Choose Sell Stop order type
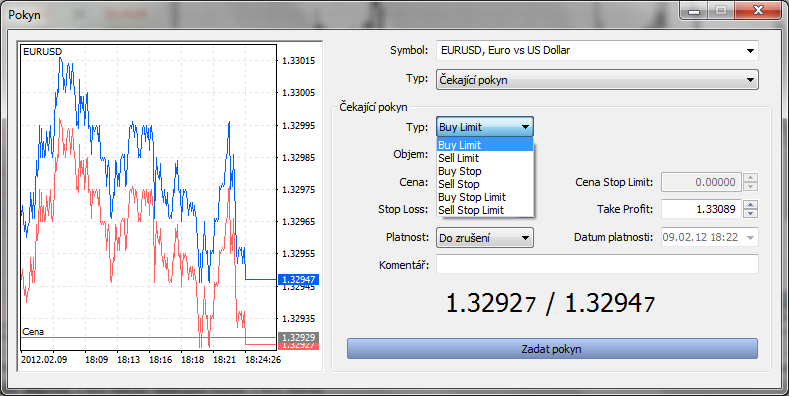Screen dimensions: 789x396 coord(485,184)
